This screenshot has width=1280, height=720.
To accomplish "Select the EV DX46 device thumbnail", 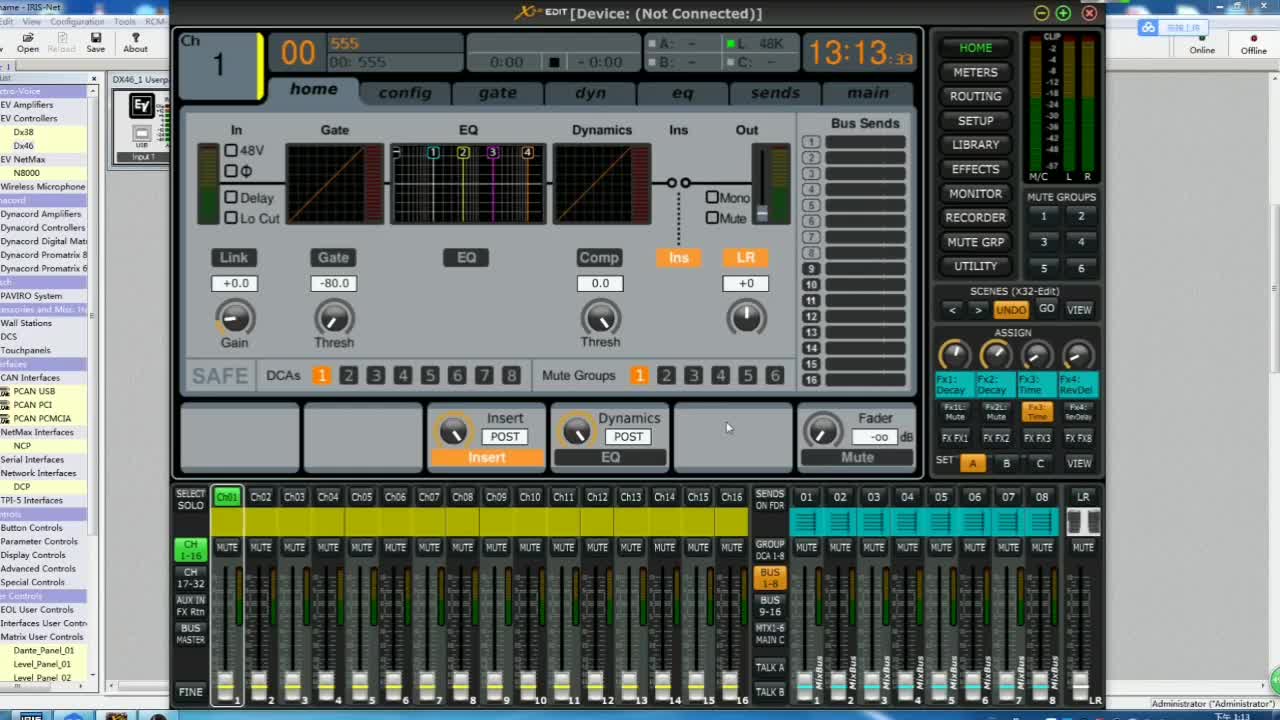I will click(x=143, y=125).
